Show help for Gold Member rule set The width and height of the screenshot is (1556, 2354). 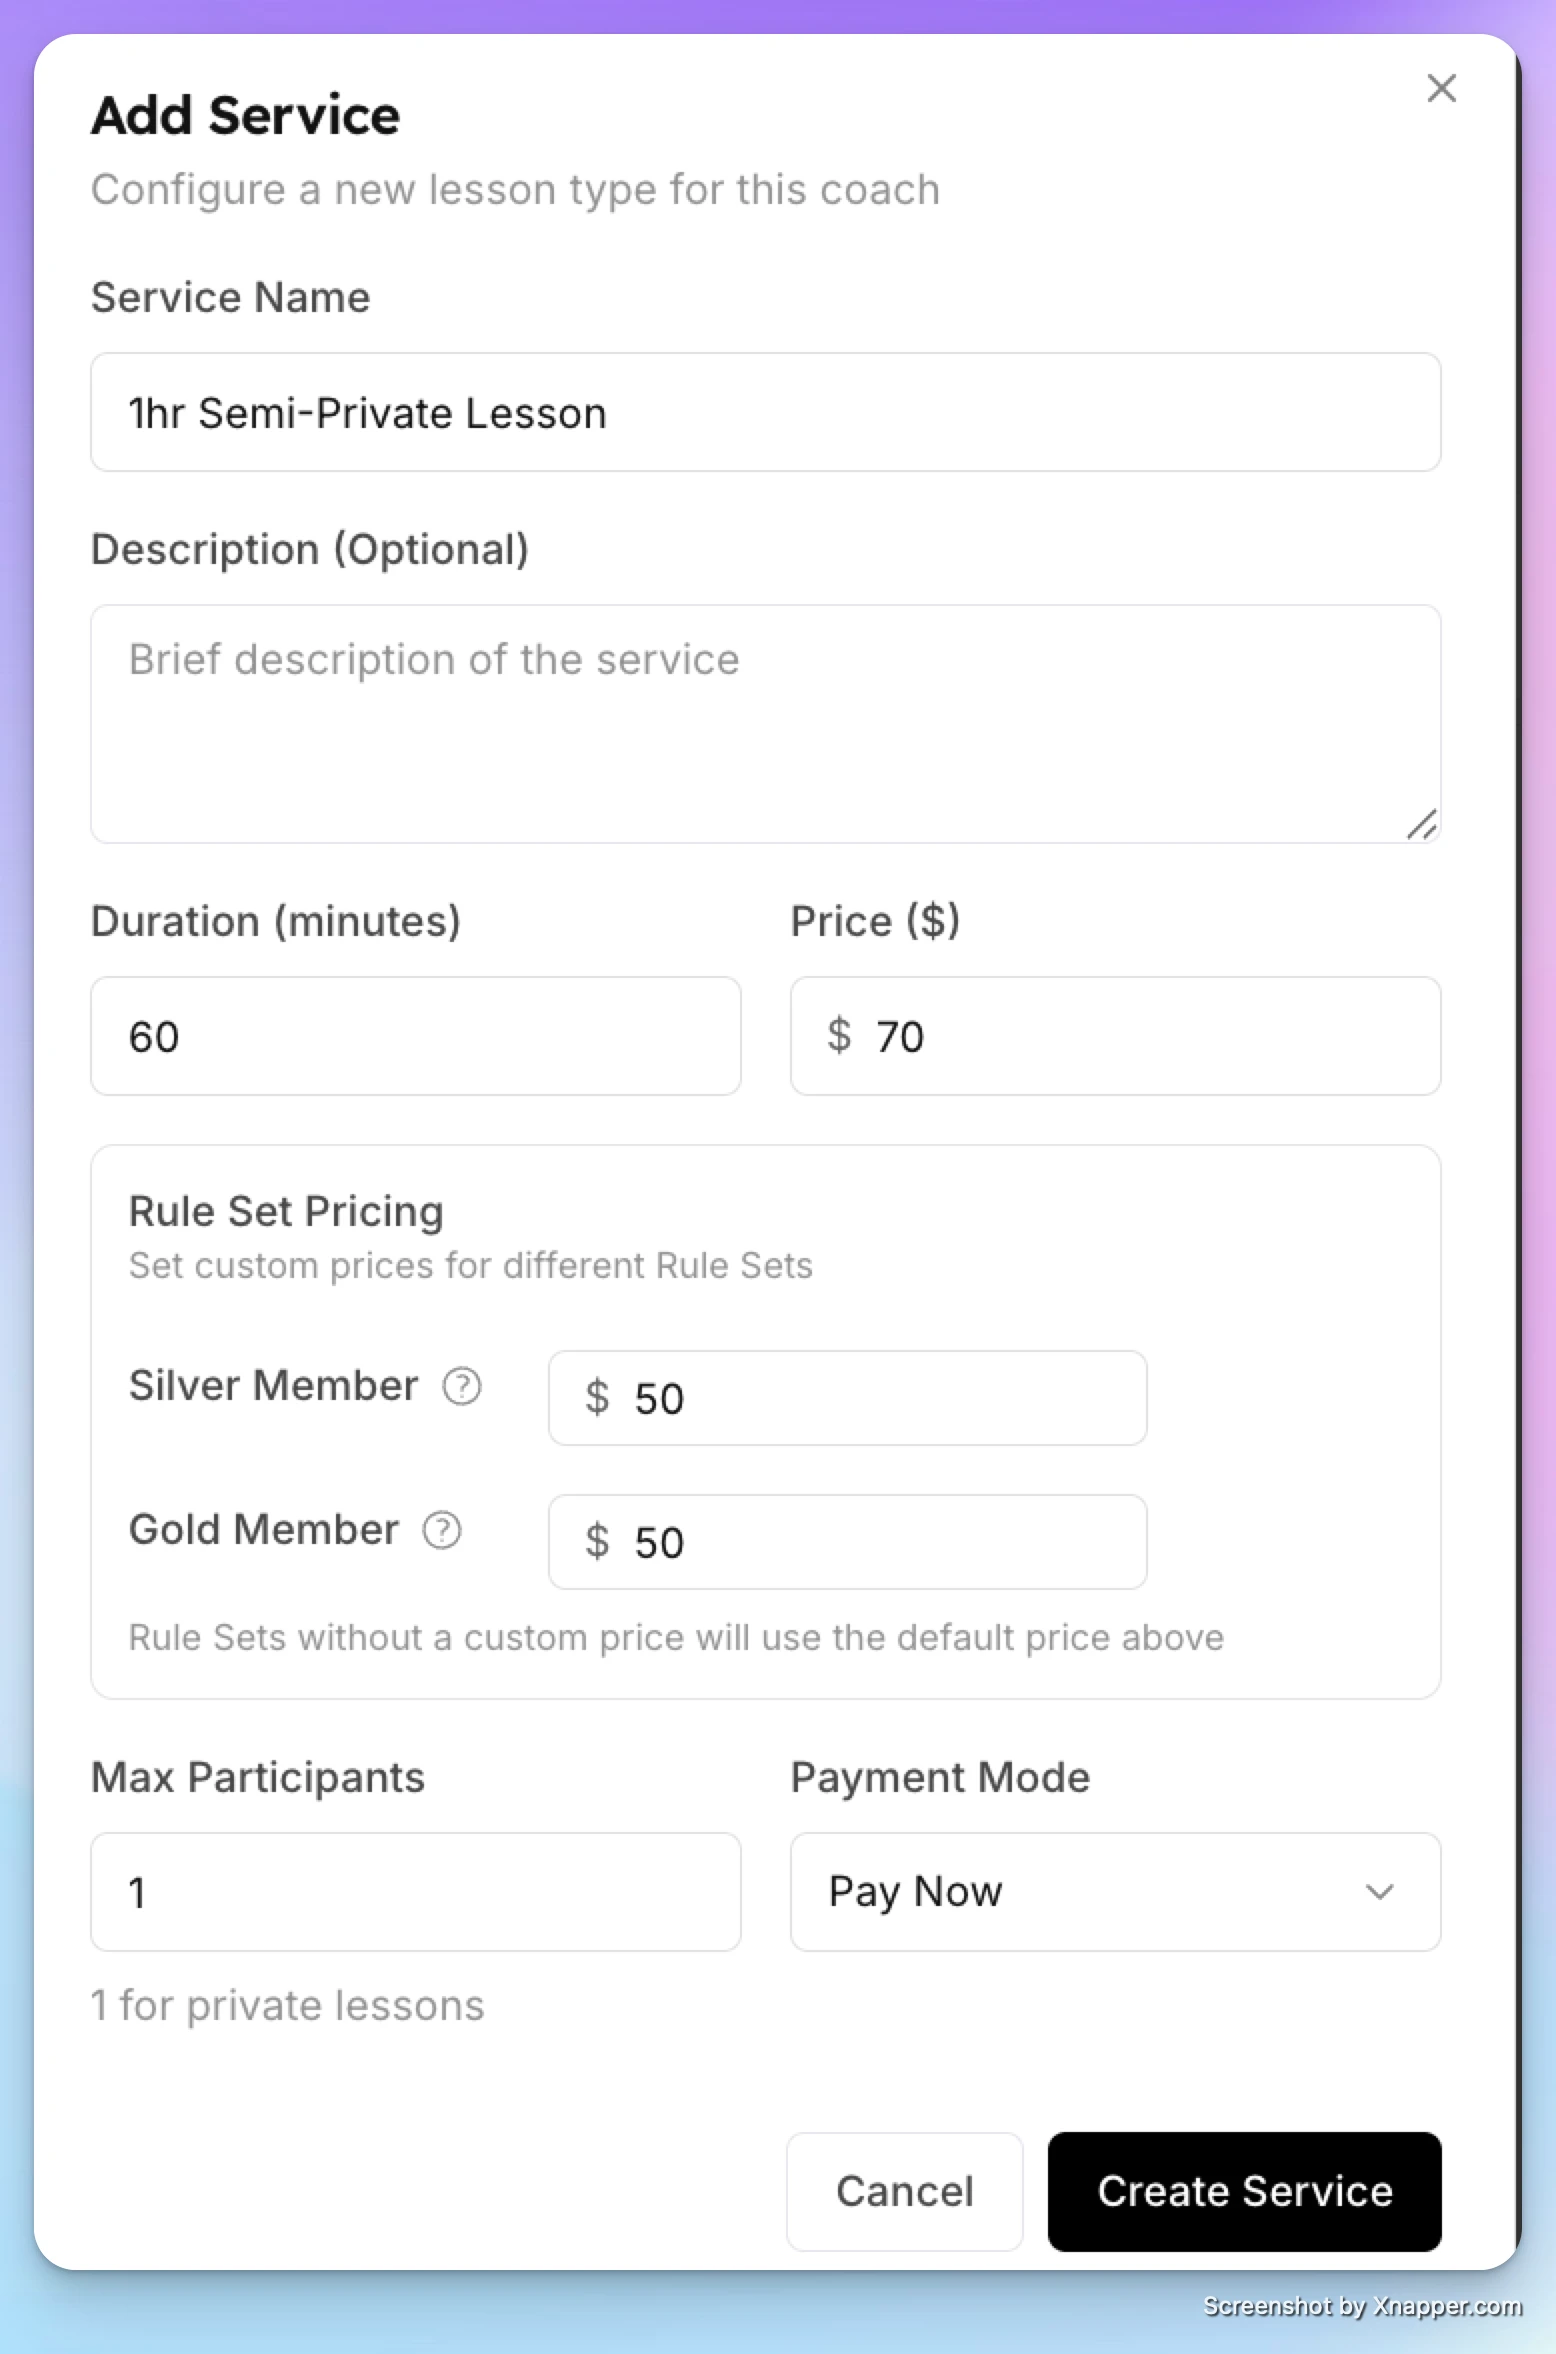442,1530
